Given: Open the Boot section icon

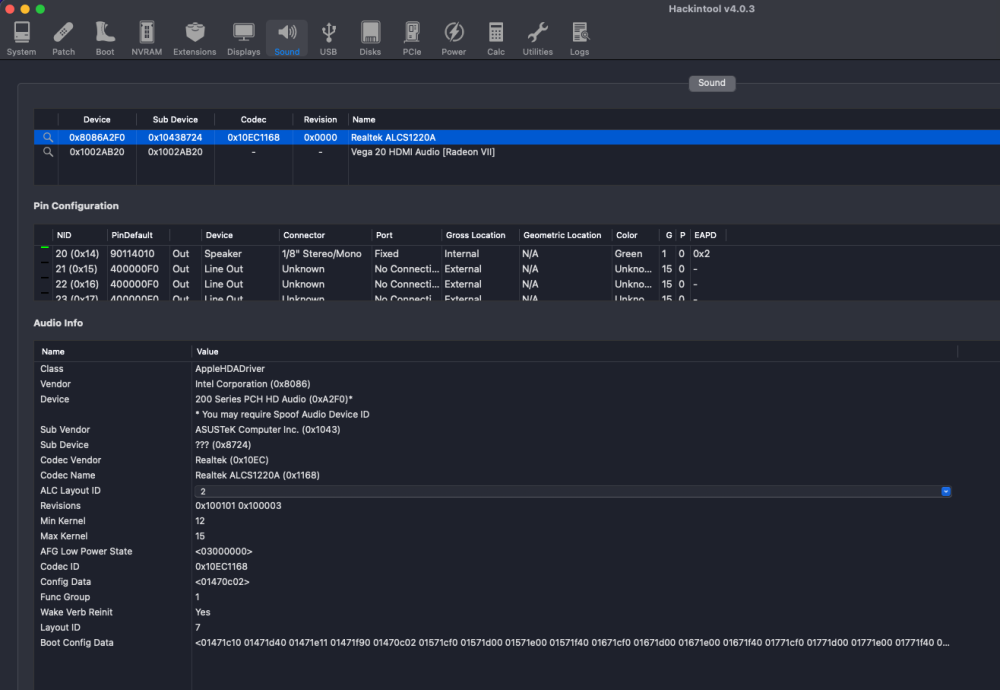Looking at the screenshot, I should coord(105,38).
